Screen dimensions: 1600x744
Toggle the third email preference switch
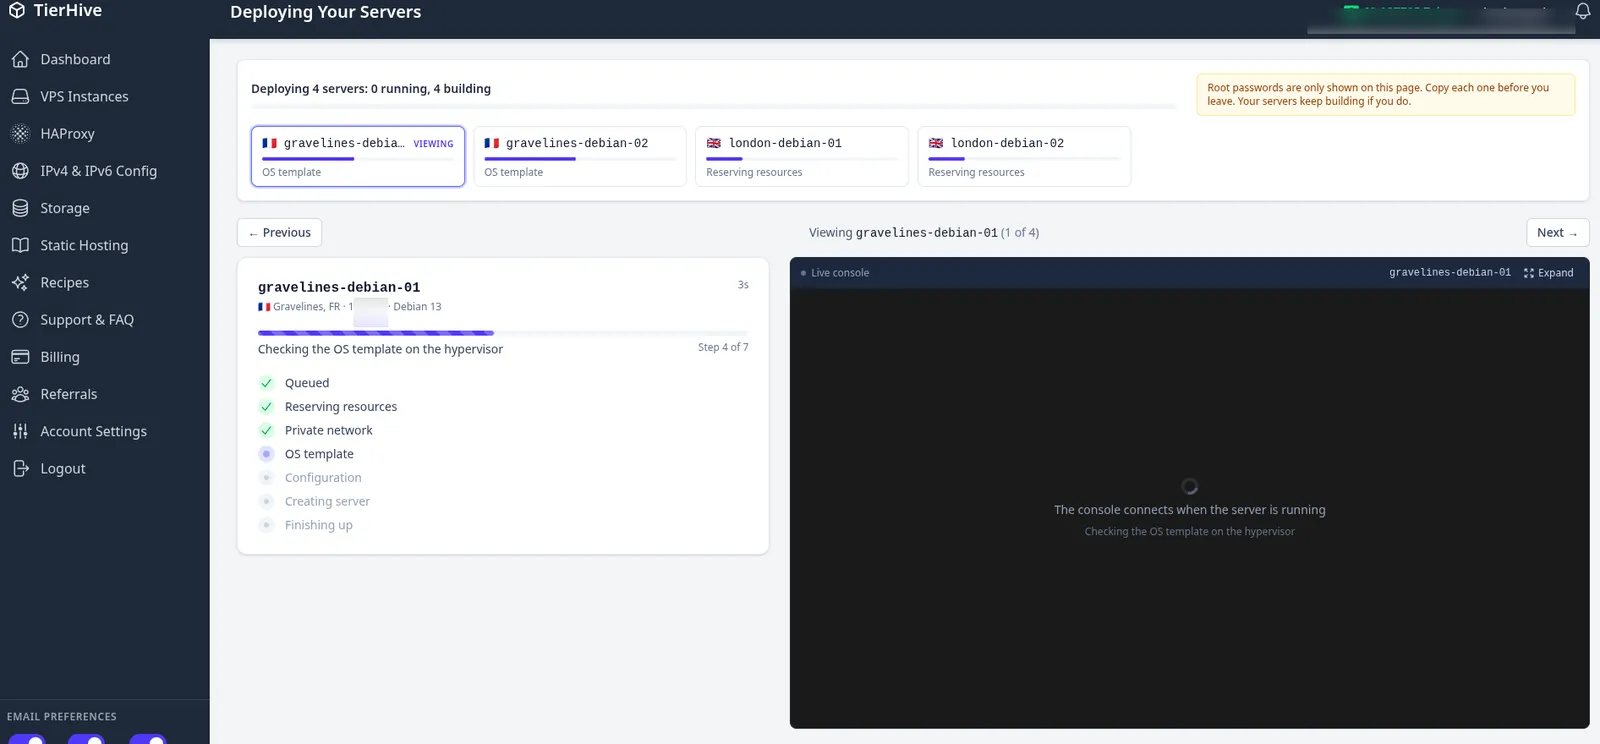(x=148, y=739)
